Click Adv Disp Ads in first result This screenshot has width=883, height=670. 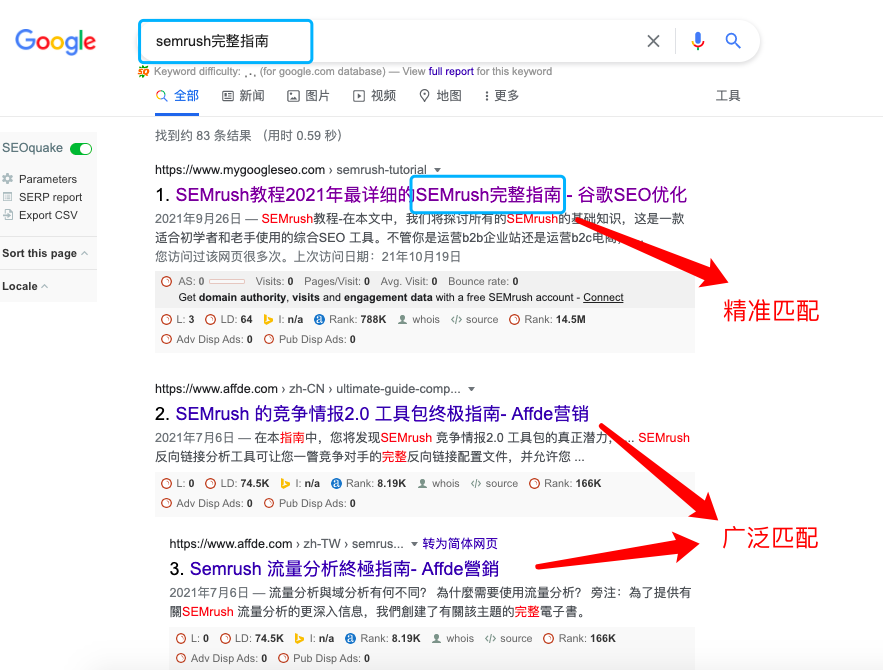pos(207,340)
